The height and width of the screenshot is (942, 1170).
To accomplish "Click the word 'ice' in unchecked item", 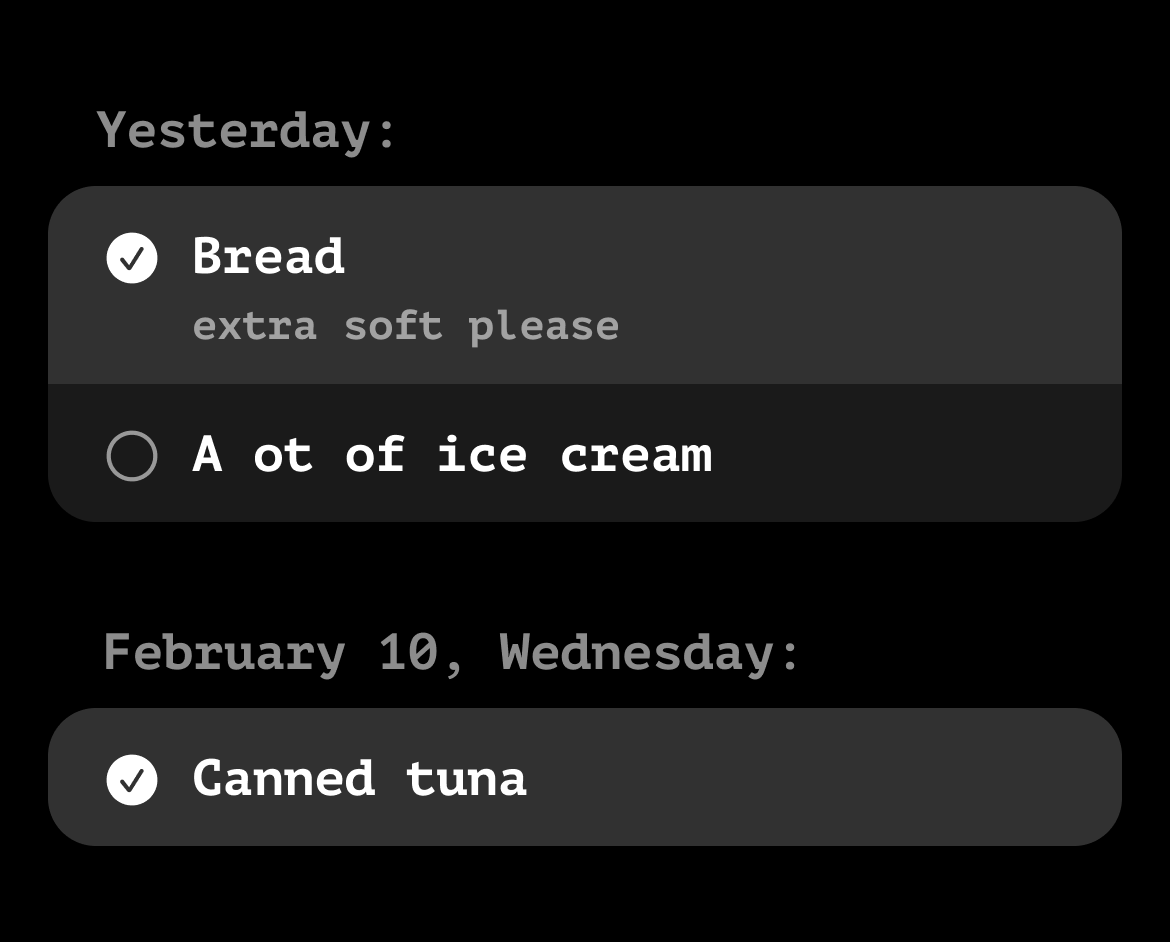I will tap(482, 456).
